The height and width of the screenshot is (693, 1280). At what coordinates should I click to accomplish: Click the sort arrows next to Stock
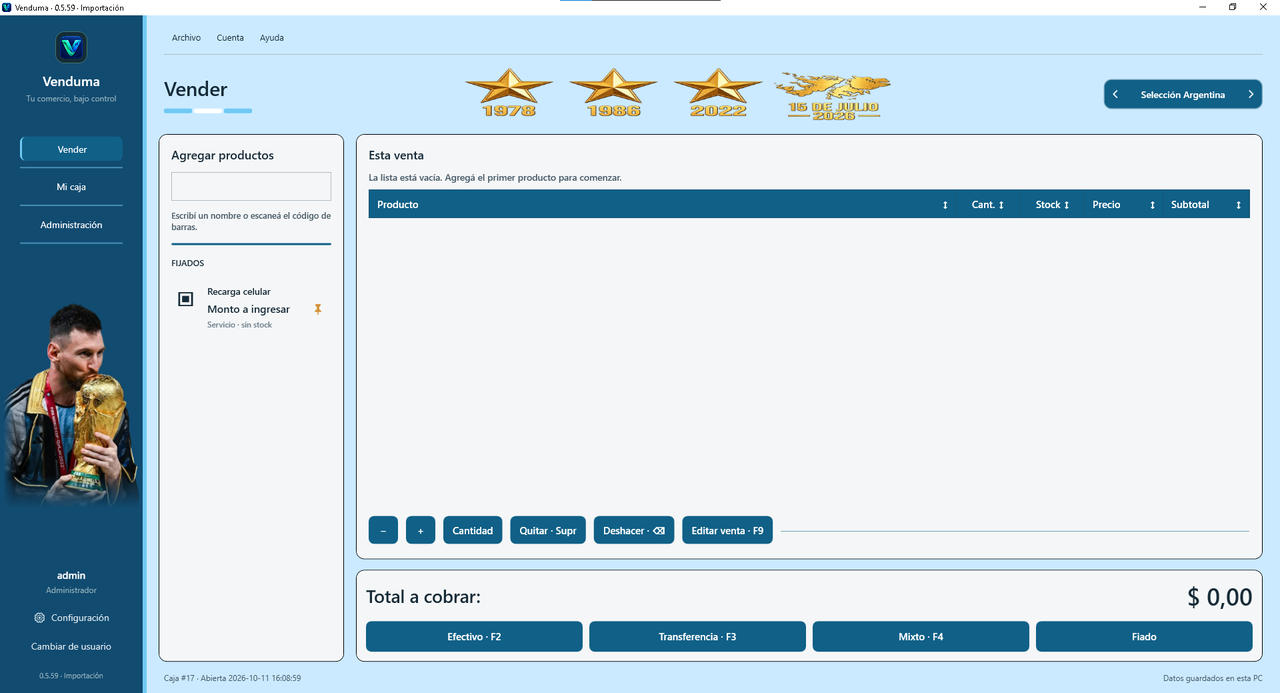click(1066, 205)
